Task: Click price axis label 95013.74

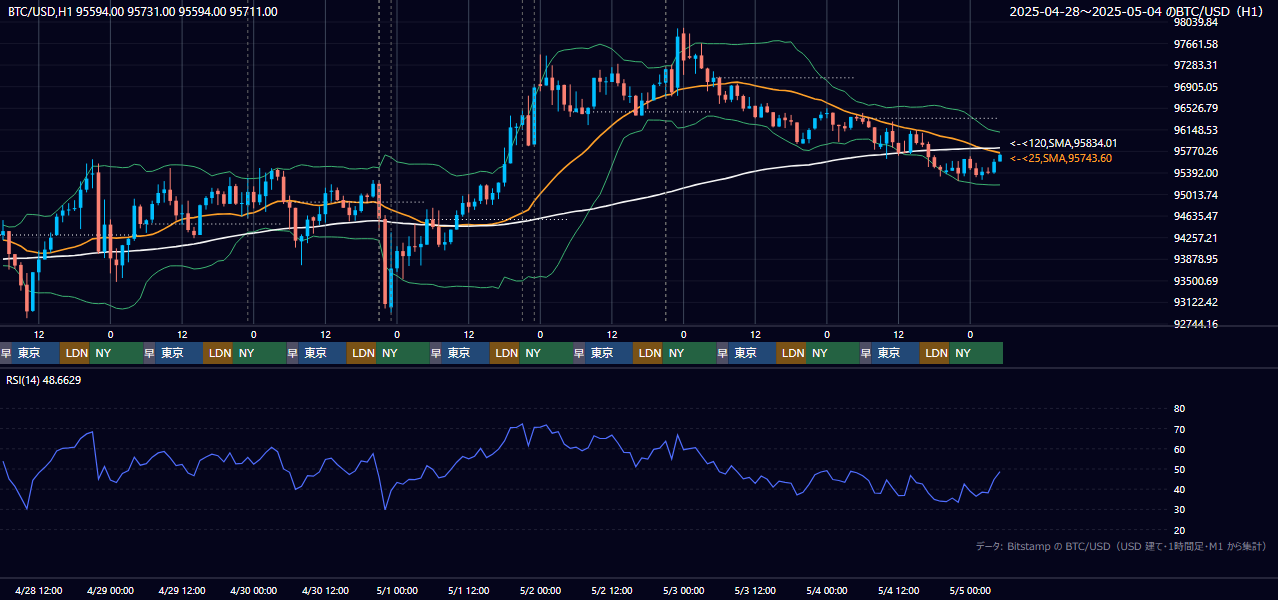Action: pos(1195,195)
